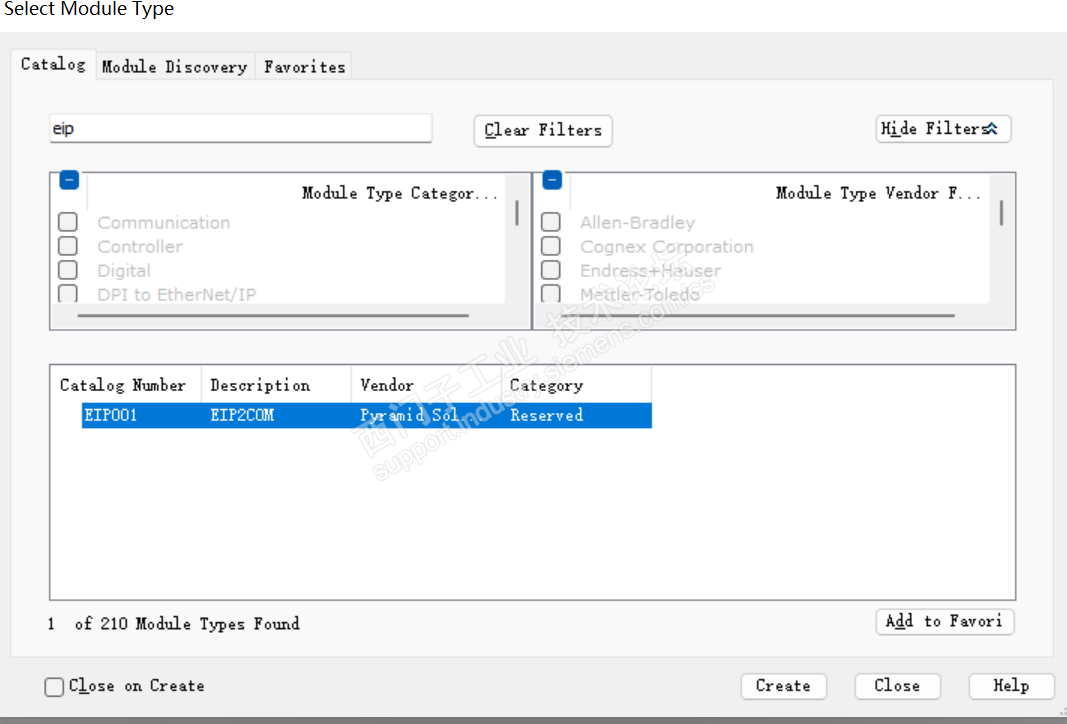
Task: Open the Favorites tab
Action: [304, 67]
